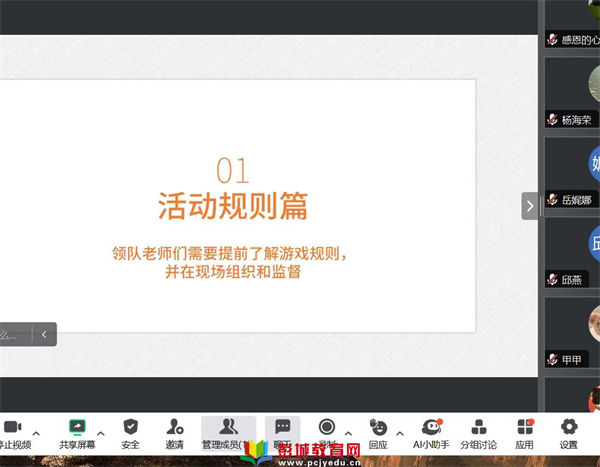
Task: Click muted mic icon for 感恩的心
Action: (552, 39)
